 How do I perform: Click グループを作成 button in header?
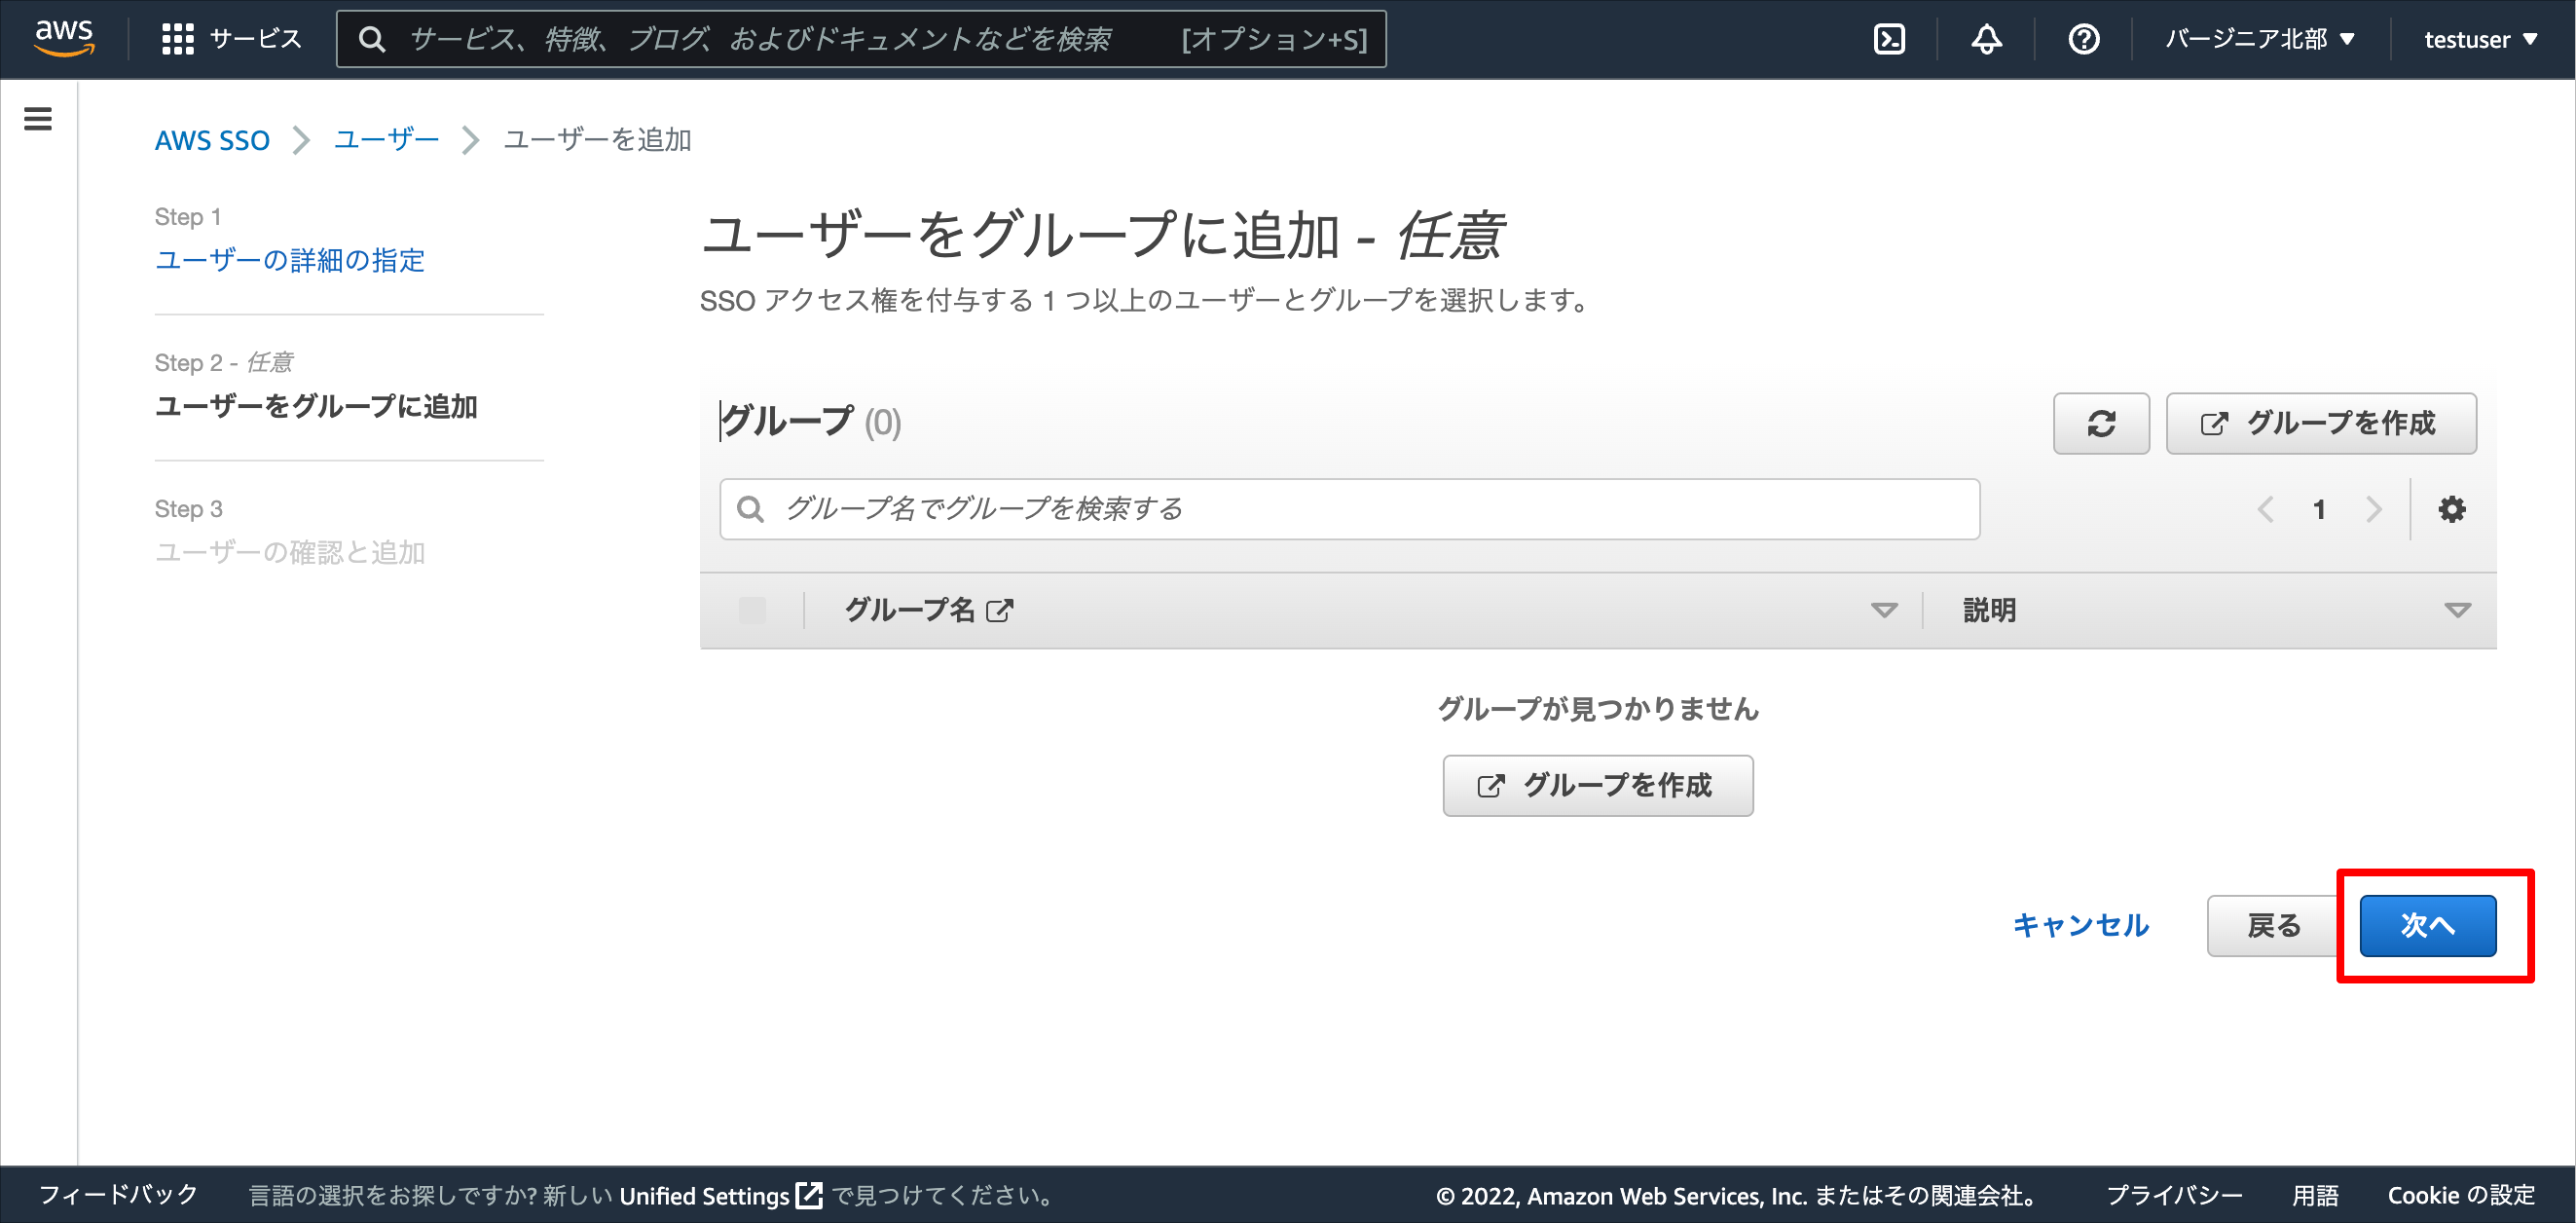[2321, 423]
